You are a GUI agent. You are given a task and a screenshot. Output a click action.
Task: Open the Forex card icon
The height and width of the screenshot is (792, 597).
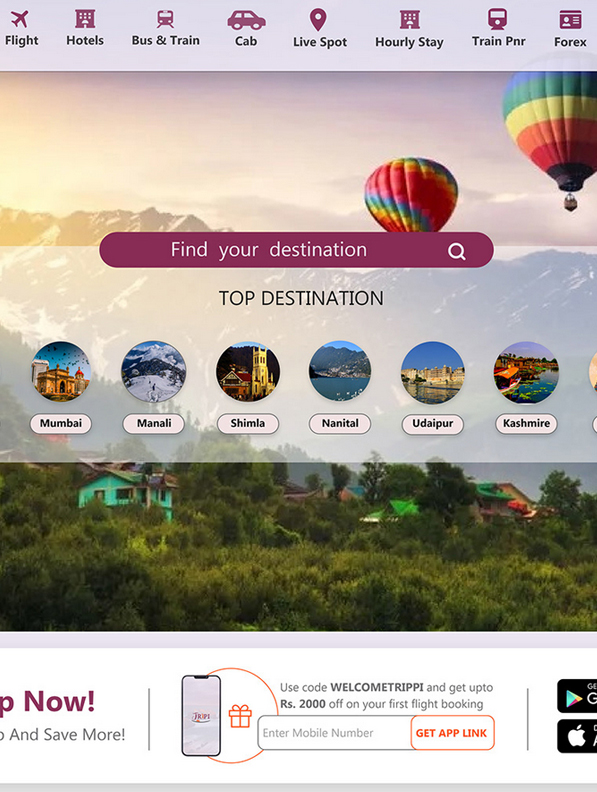570,20
